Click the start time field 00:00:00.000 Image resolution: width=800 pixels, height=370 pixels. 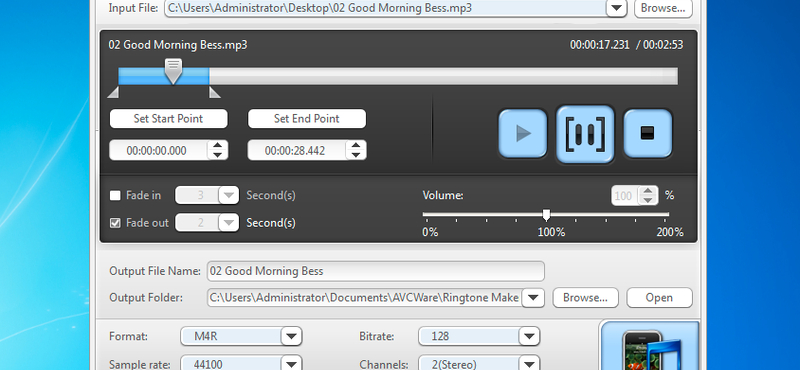(159, 151)
